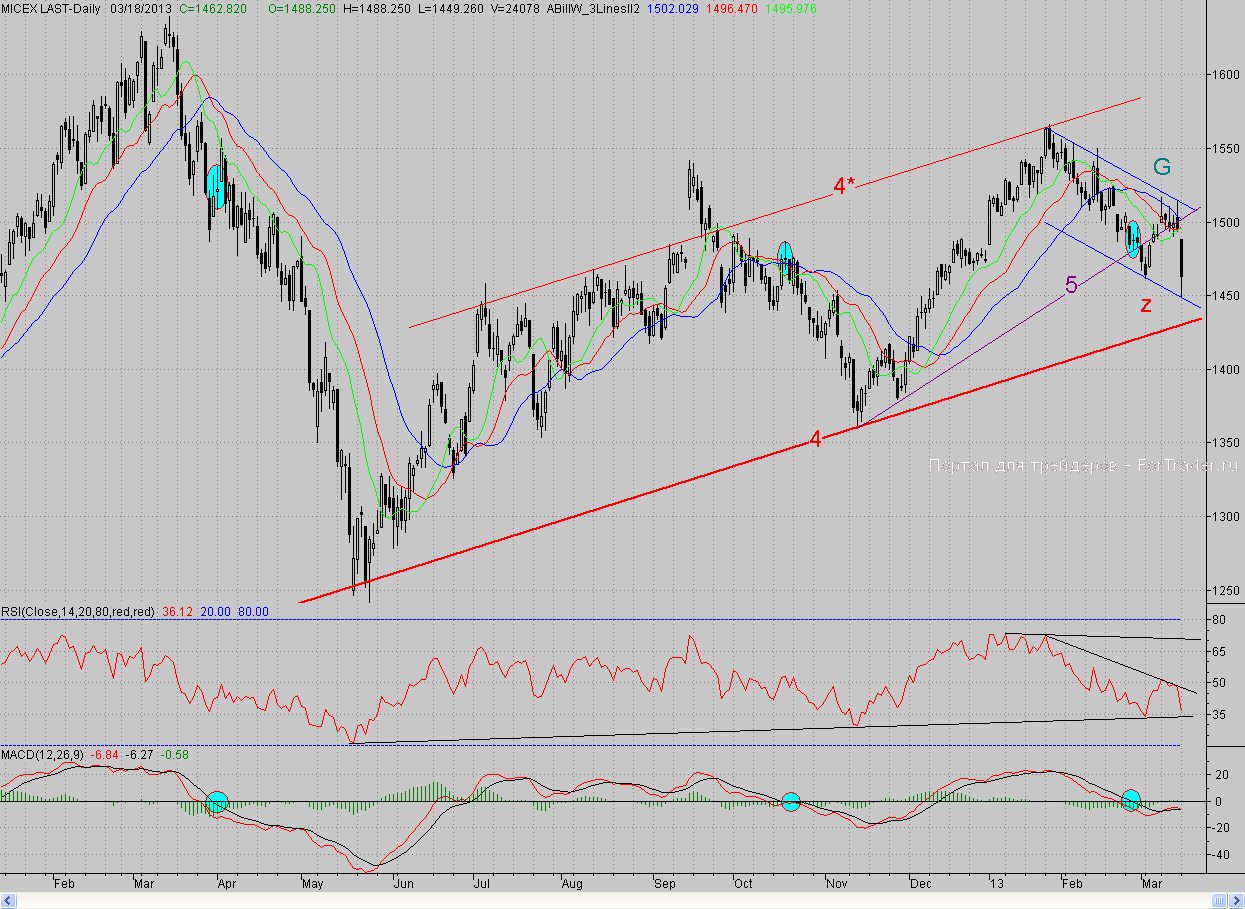Click the RSI(Close,14,20,80,red,red) indicator label
Screen dimensions: 1245x909
pos(78,611)
